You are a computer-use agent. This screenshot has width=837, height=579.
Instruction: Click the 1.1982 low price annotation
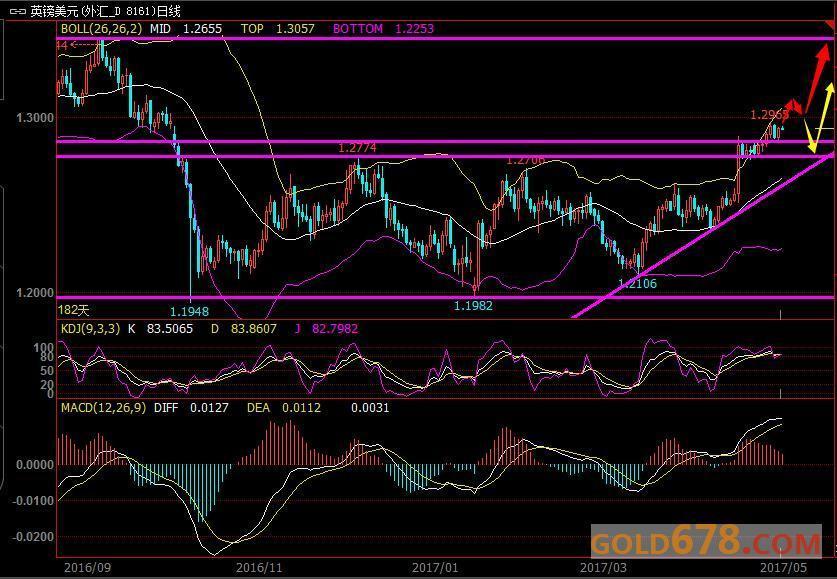pos(473,305)
